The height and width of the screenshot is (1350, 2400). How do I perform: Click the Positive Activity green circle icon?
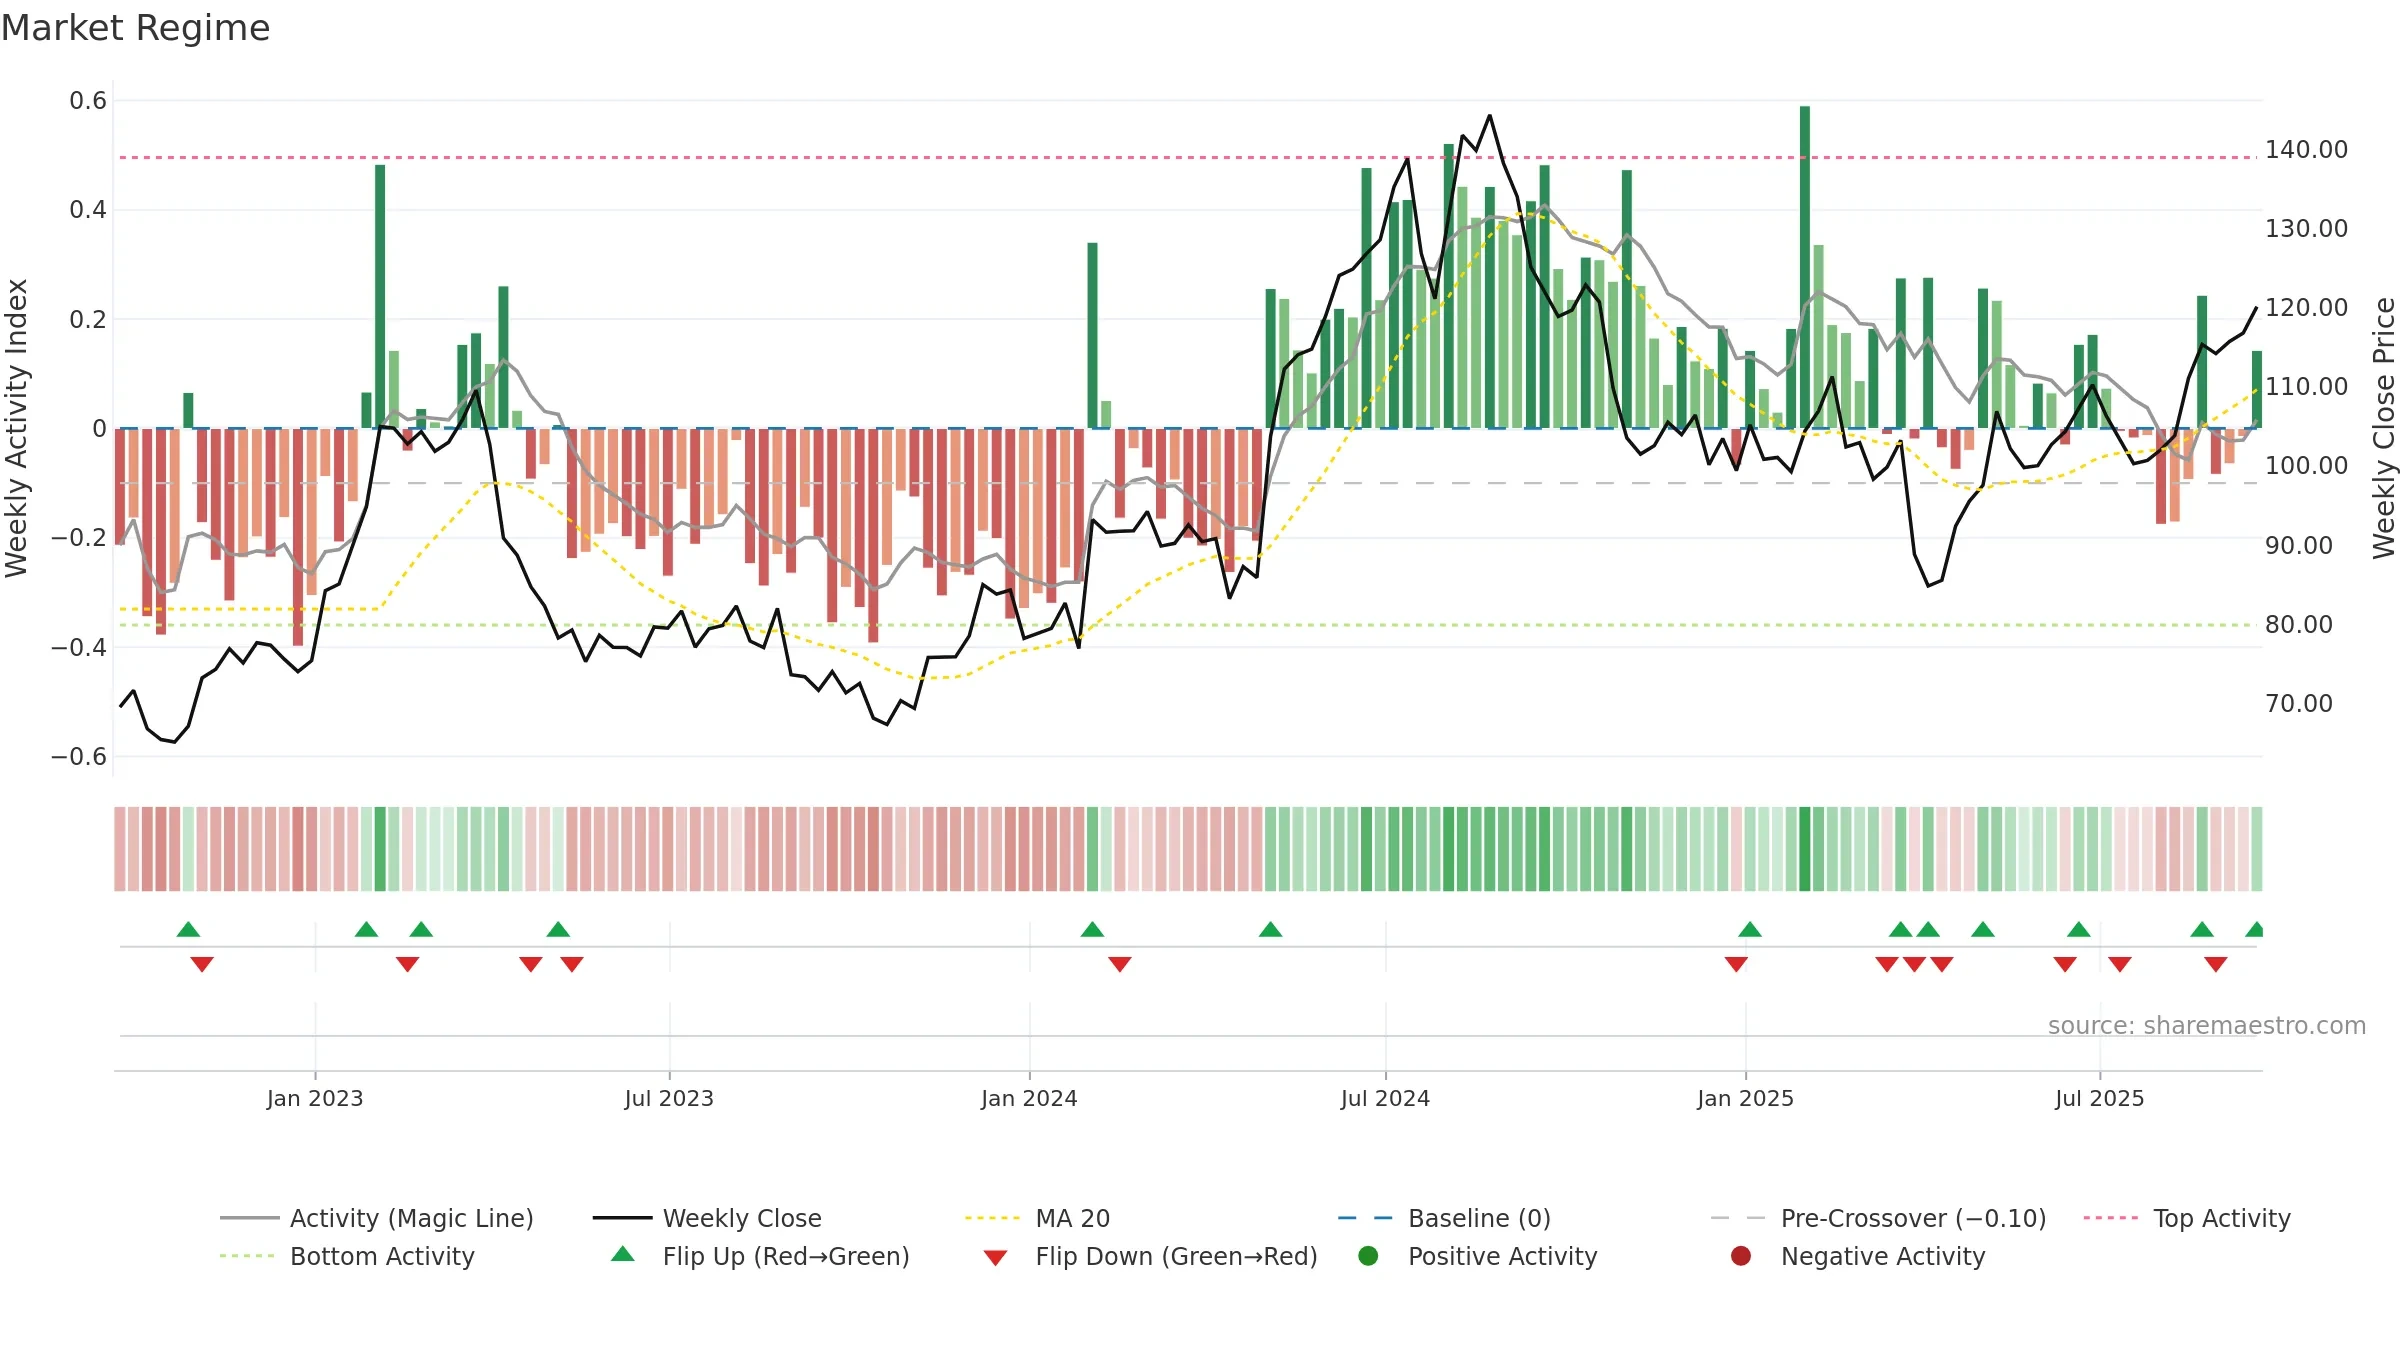pos(1368,1256)
